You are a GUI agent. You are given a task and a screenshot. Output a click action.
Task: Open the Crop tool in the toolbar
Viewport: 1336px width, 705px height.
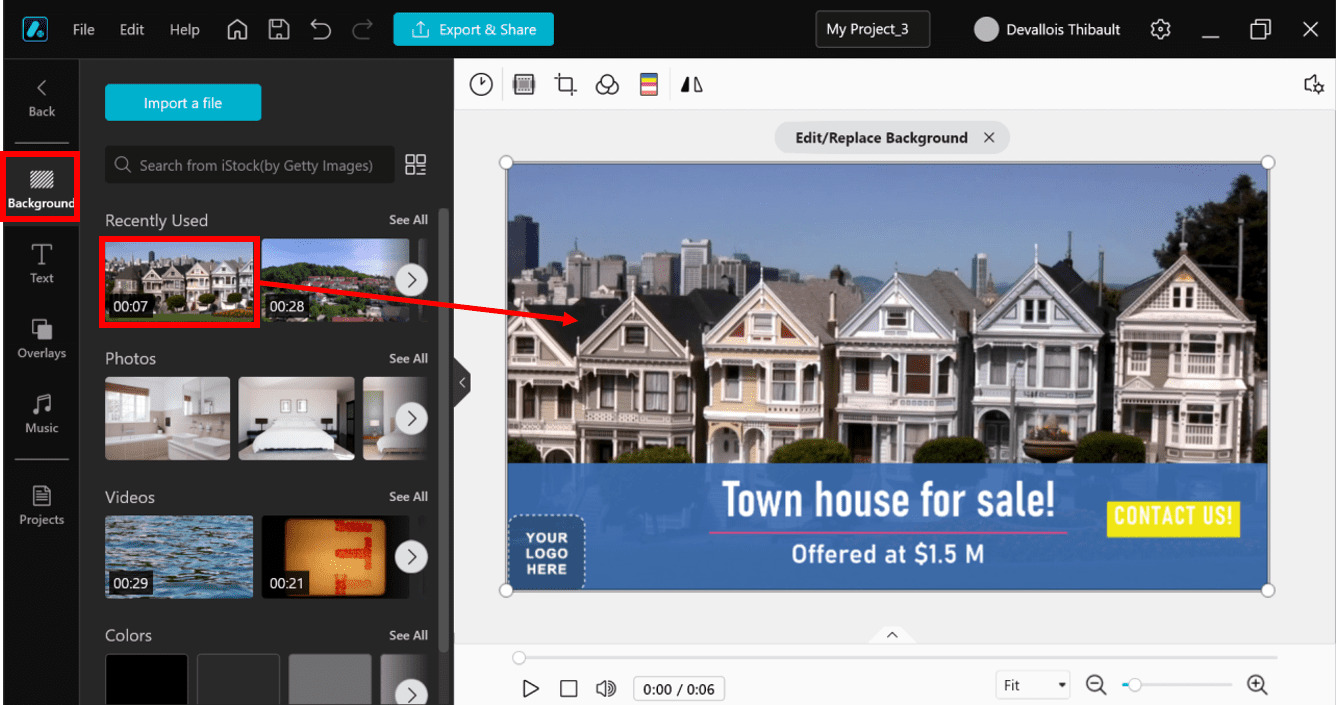click(565, 84)
